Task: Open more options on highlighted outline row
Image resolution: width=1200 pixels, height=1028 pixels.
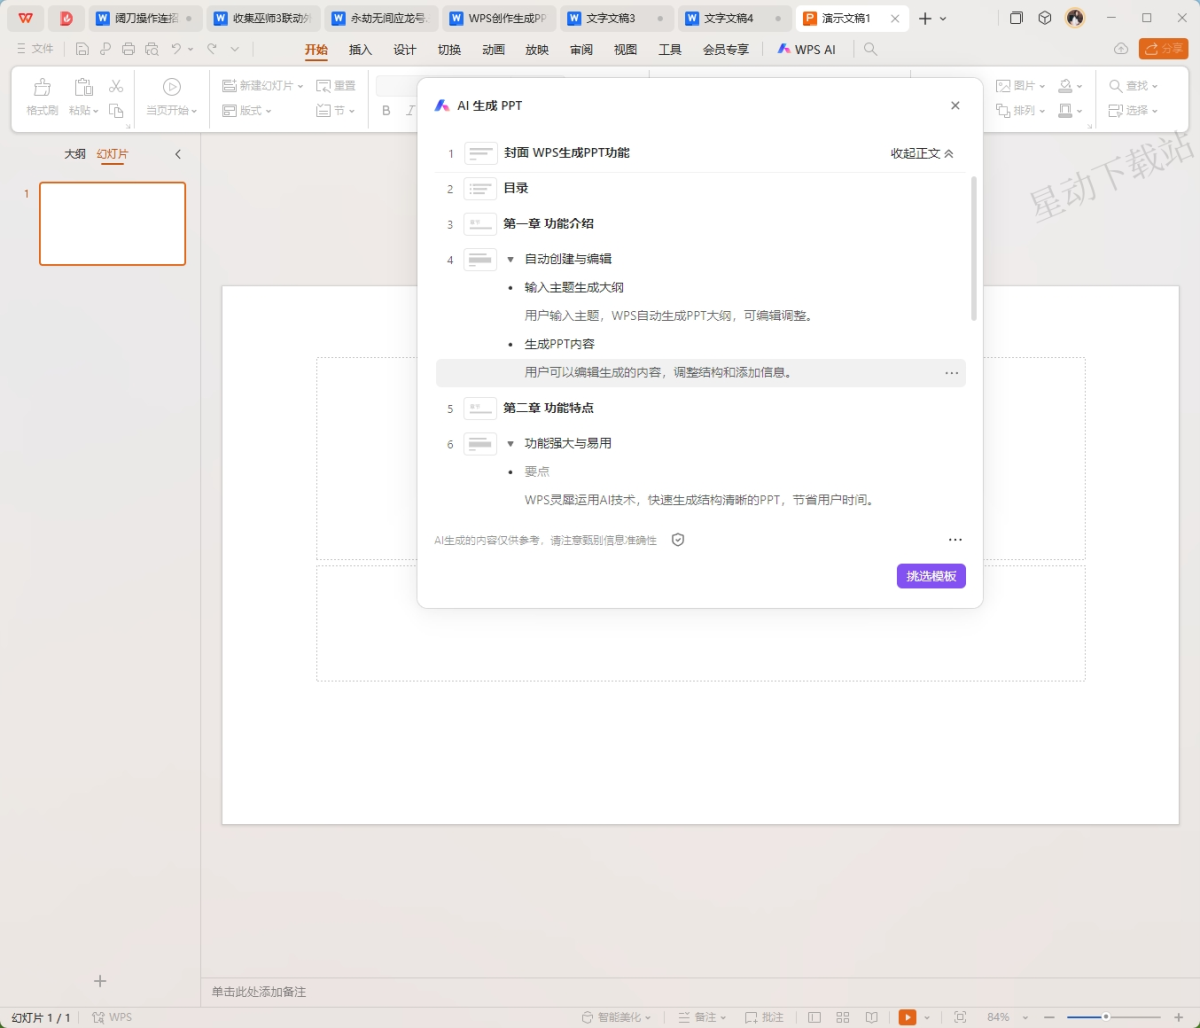Action: [952, 373]
